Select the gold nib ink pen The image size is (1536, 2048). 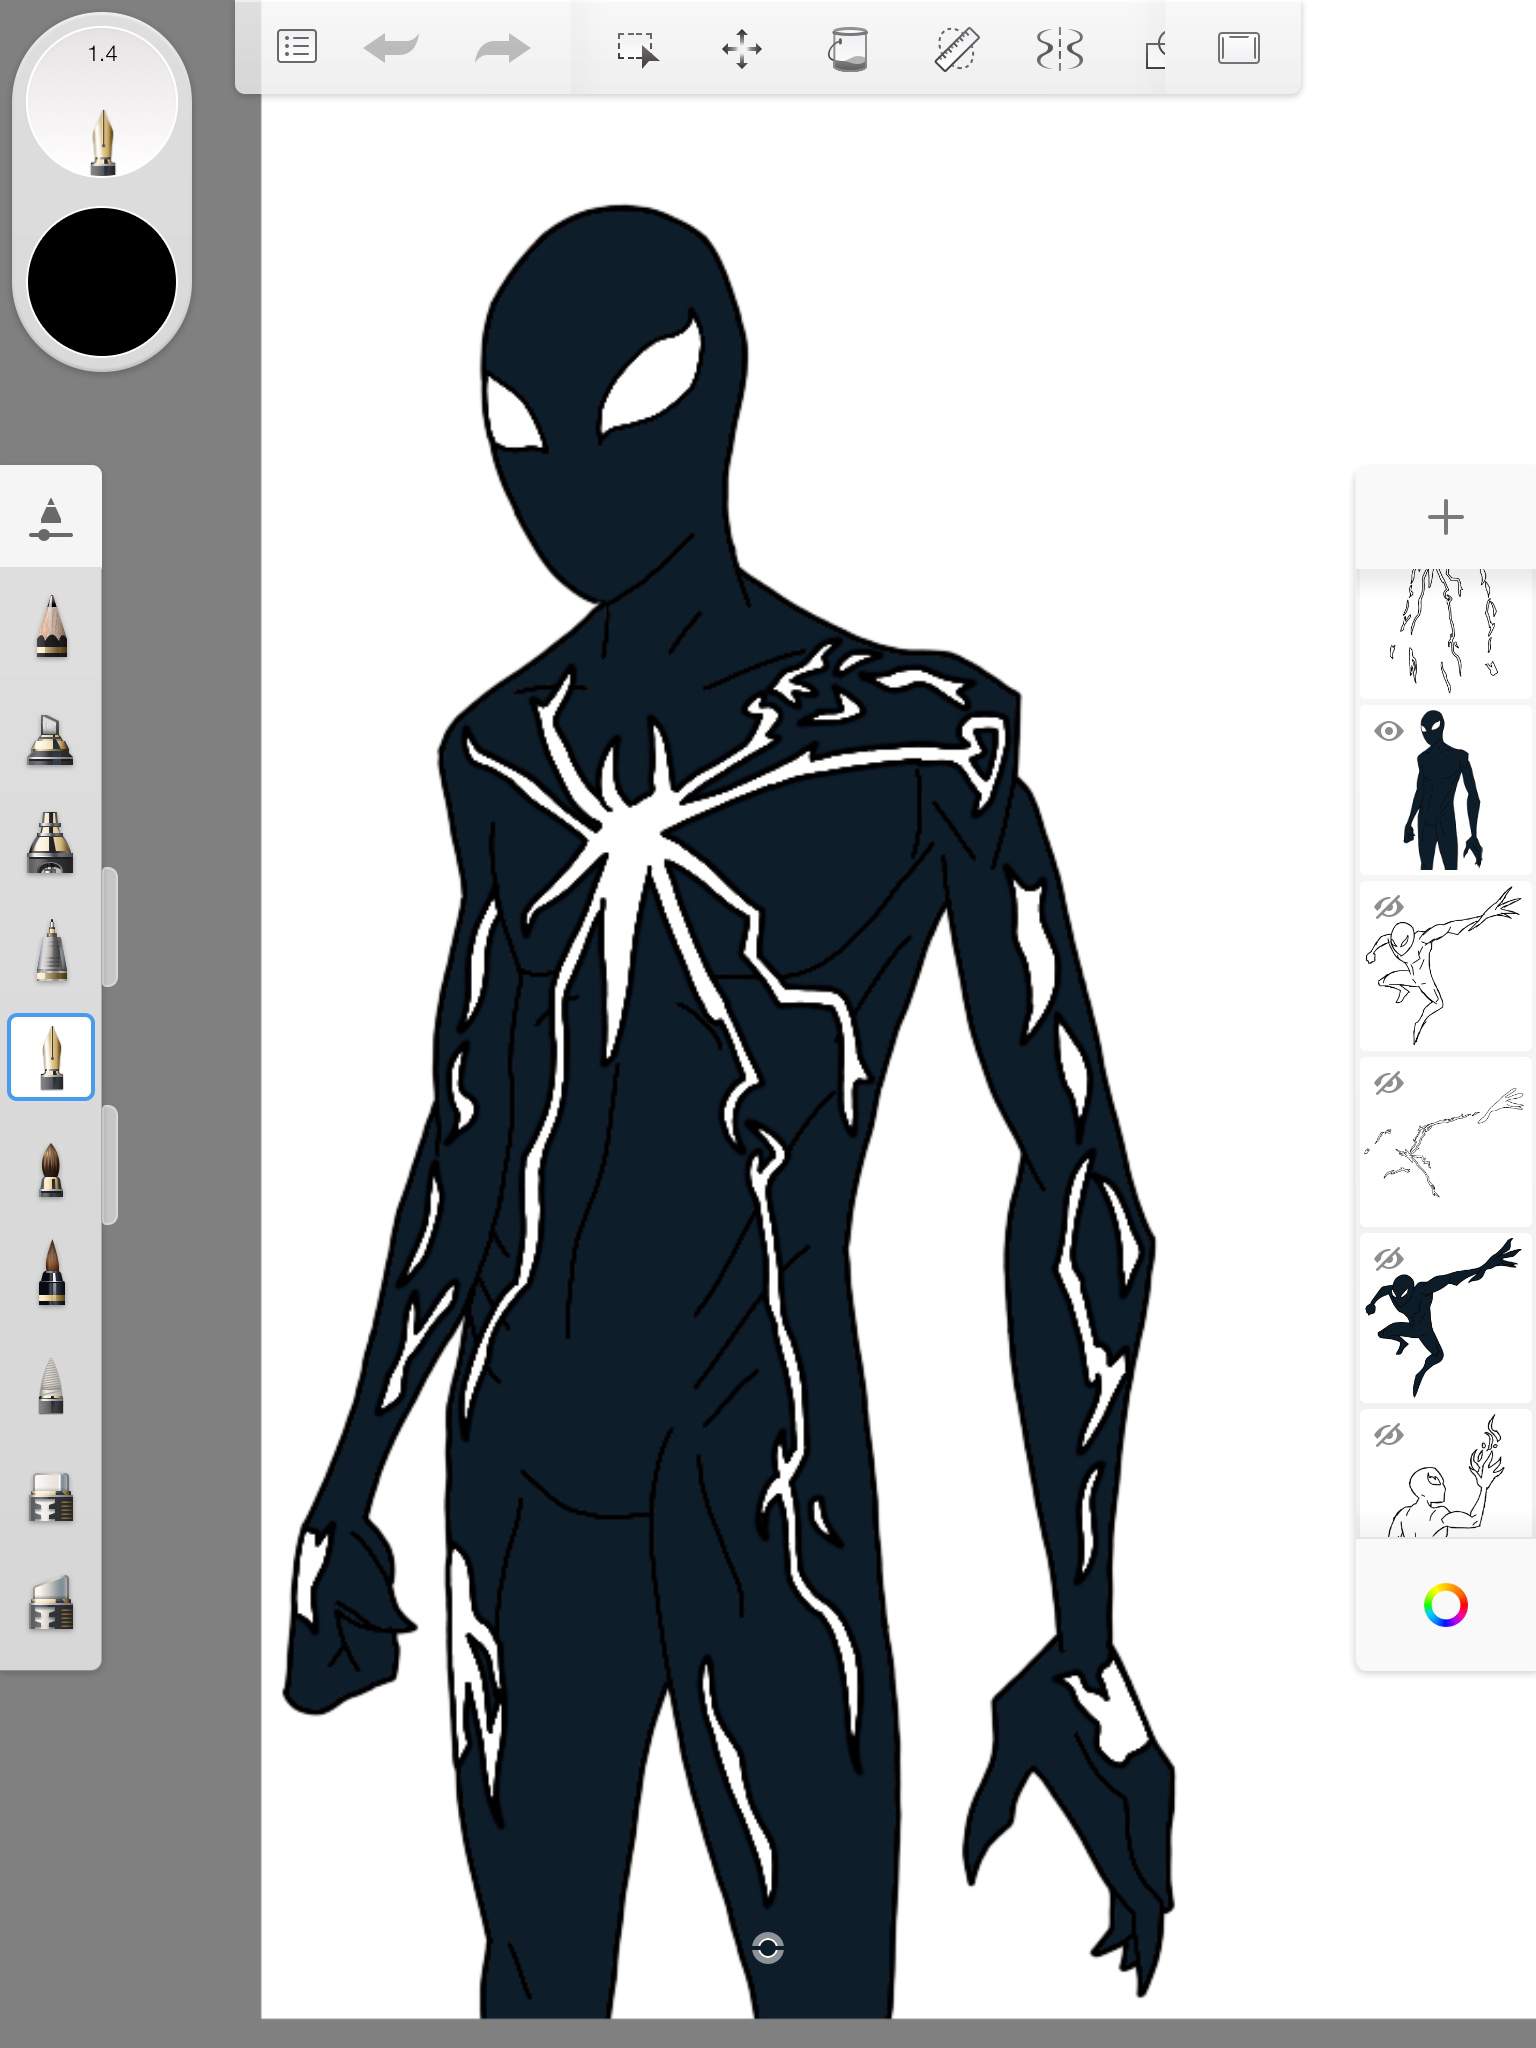(51, 1057)
